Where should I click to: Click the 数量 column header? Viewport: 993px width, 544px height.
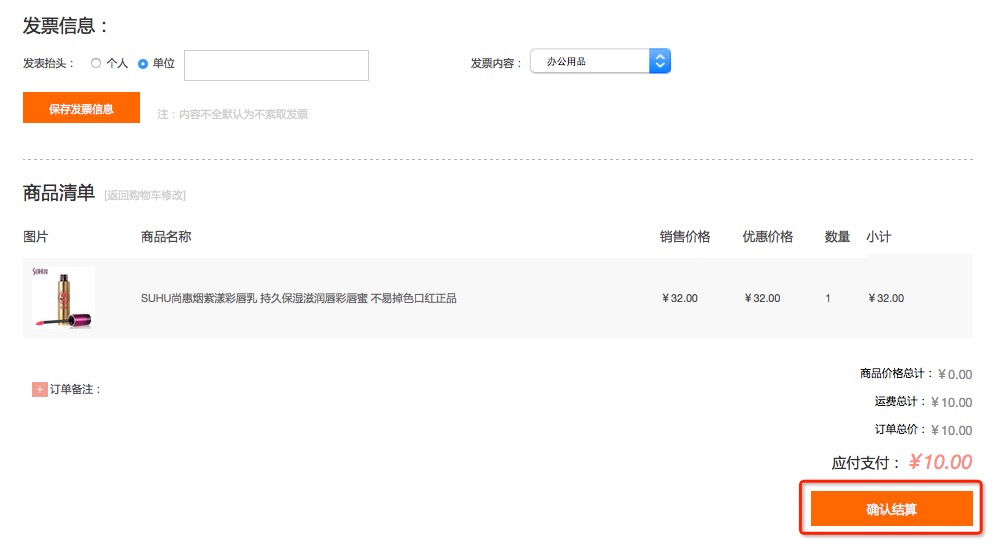pyautogui.click(x=837, y=237)
